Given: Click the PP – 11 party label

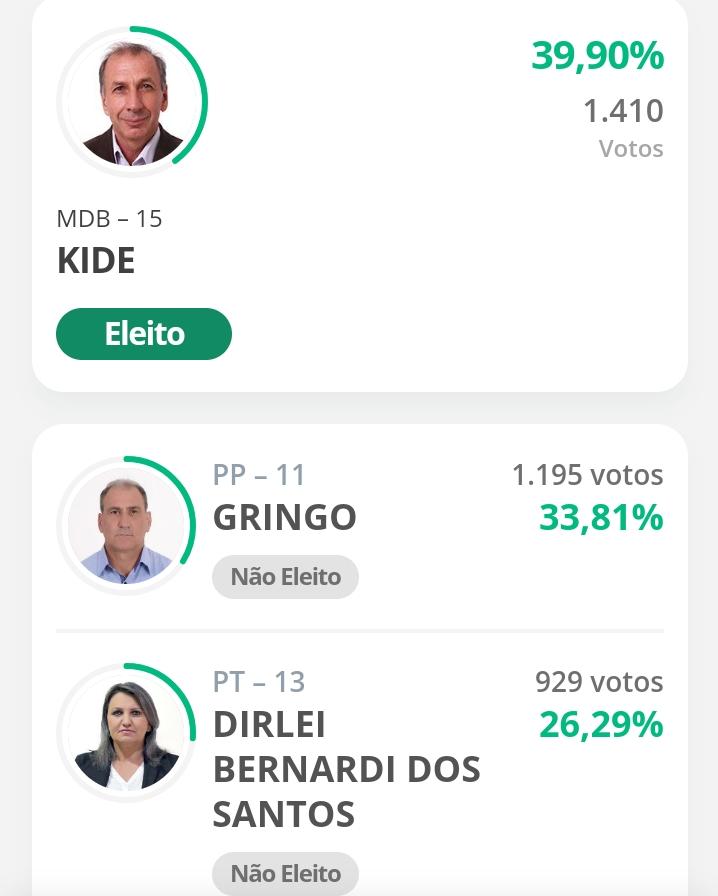Looking at the screenshot, I should click(x=259, y=474).
